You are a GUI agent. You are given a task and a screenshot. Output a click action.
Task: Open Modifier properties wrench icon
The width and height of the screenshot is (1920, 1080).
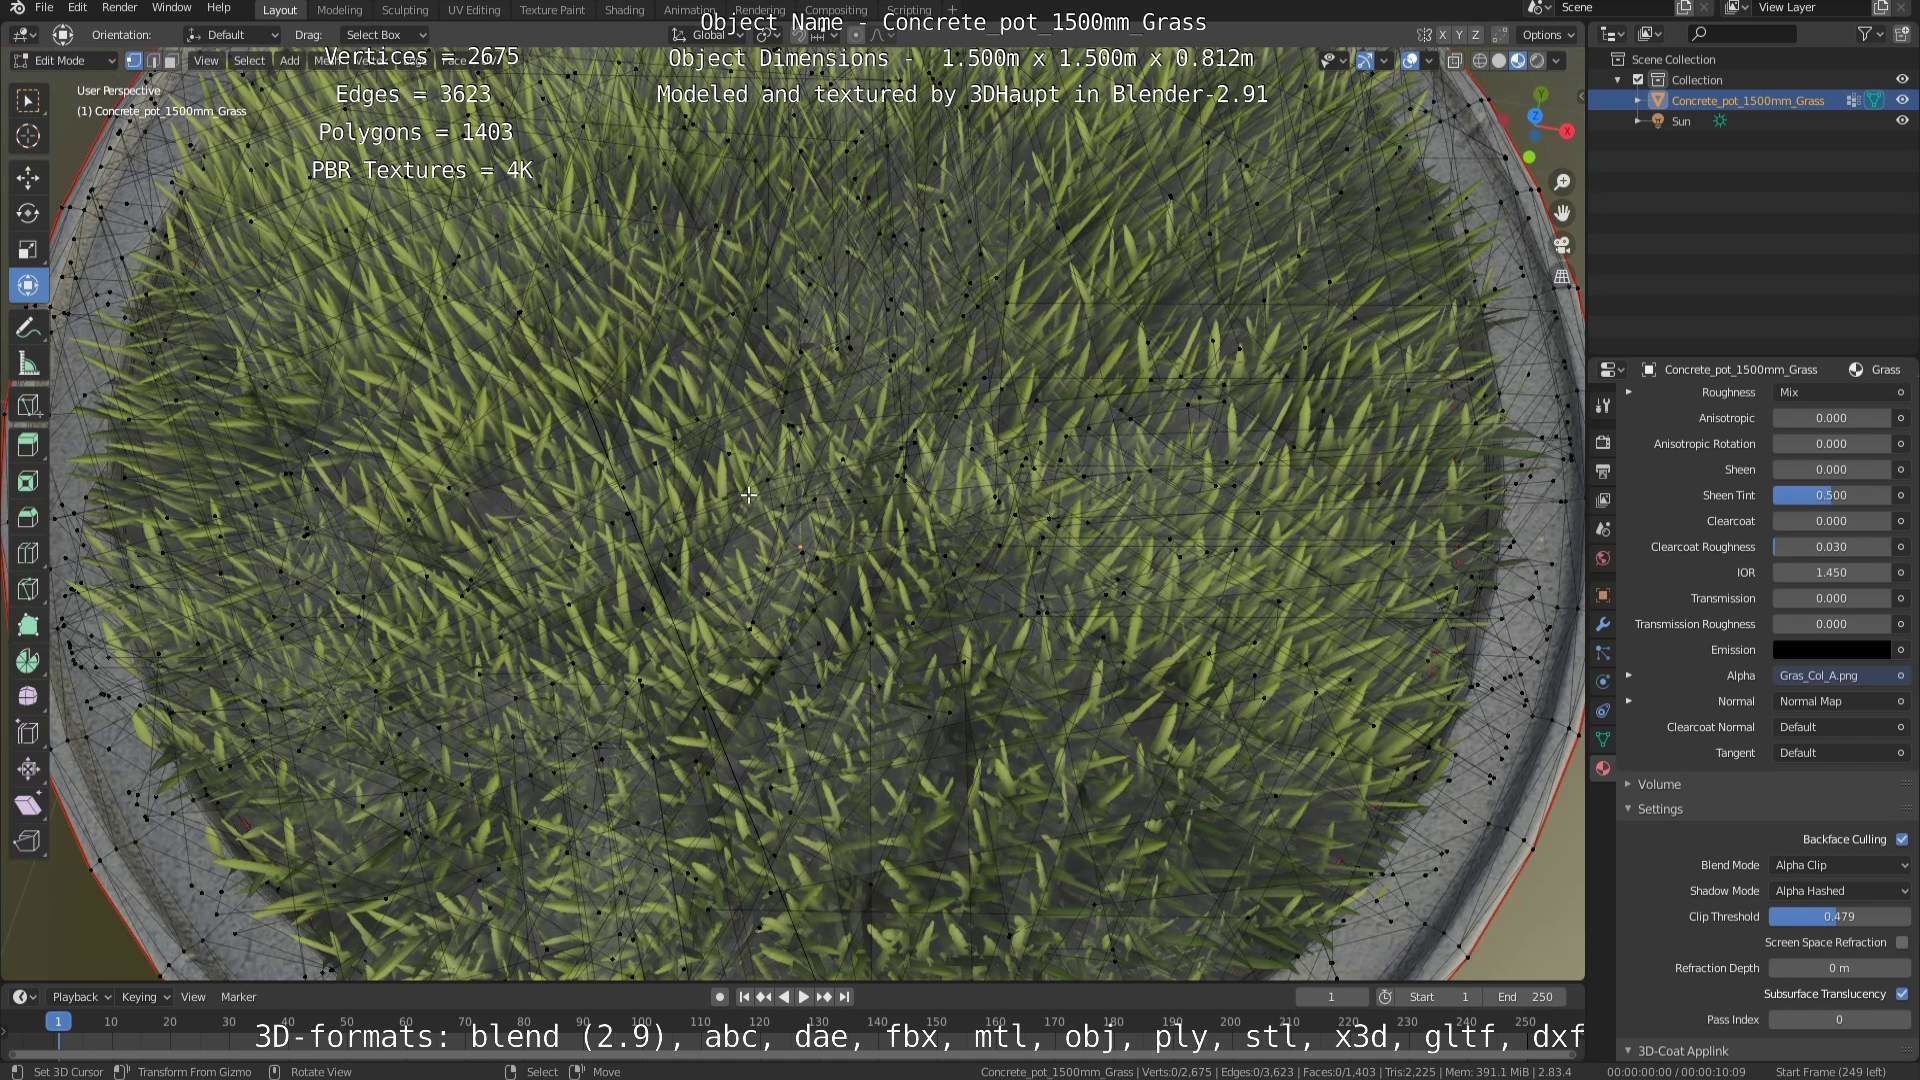[x=1603, y=624]
